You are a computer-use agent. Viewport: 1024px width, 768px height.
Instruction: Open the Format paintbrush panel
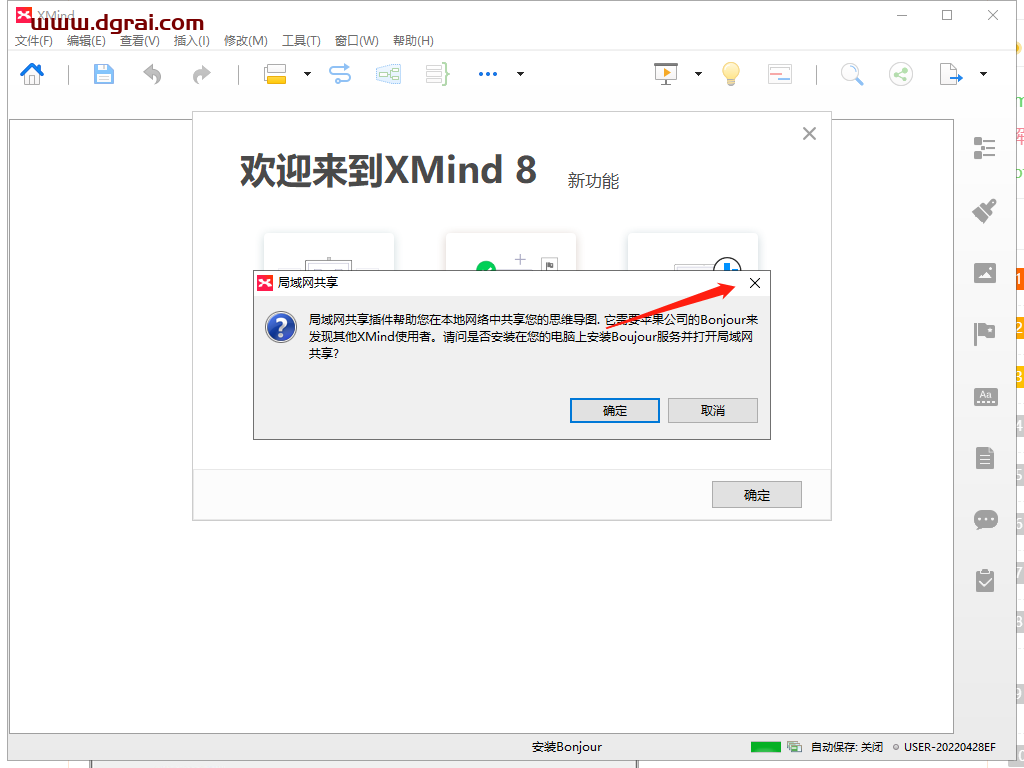tap(985, 211)
